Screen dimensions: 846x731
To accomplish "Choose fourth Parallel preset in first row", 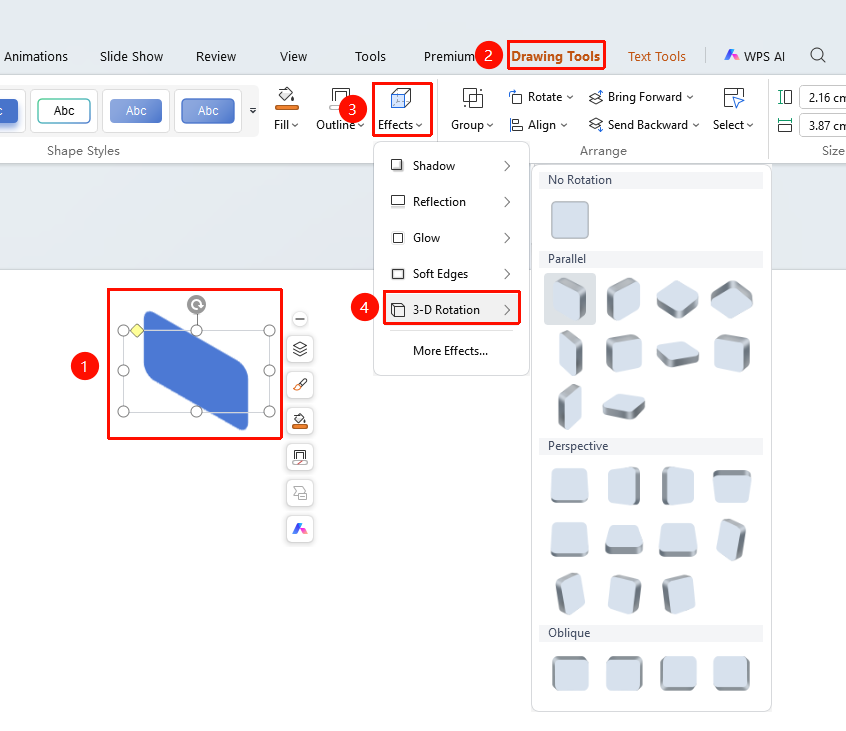I will pos(732,299).
